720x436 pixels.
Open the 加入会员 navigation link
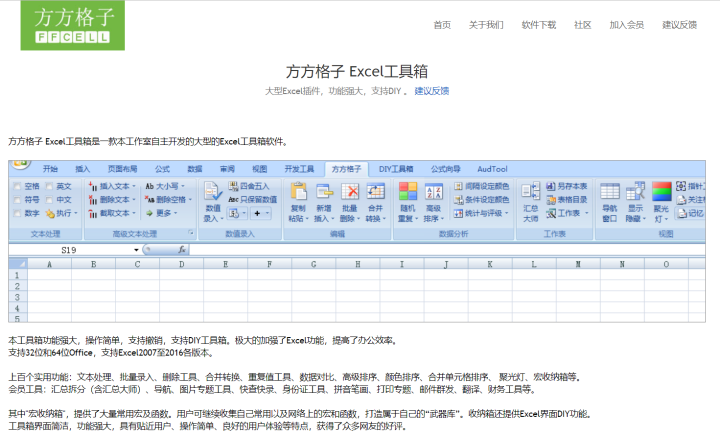(626, 25)
